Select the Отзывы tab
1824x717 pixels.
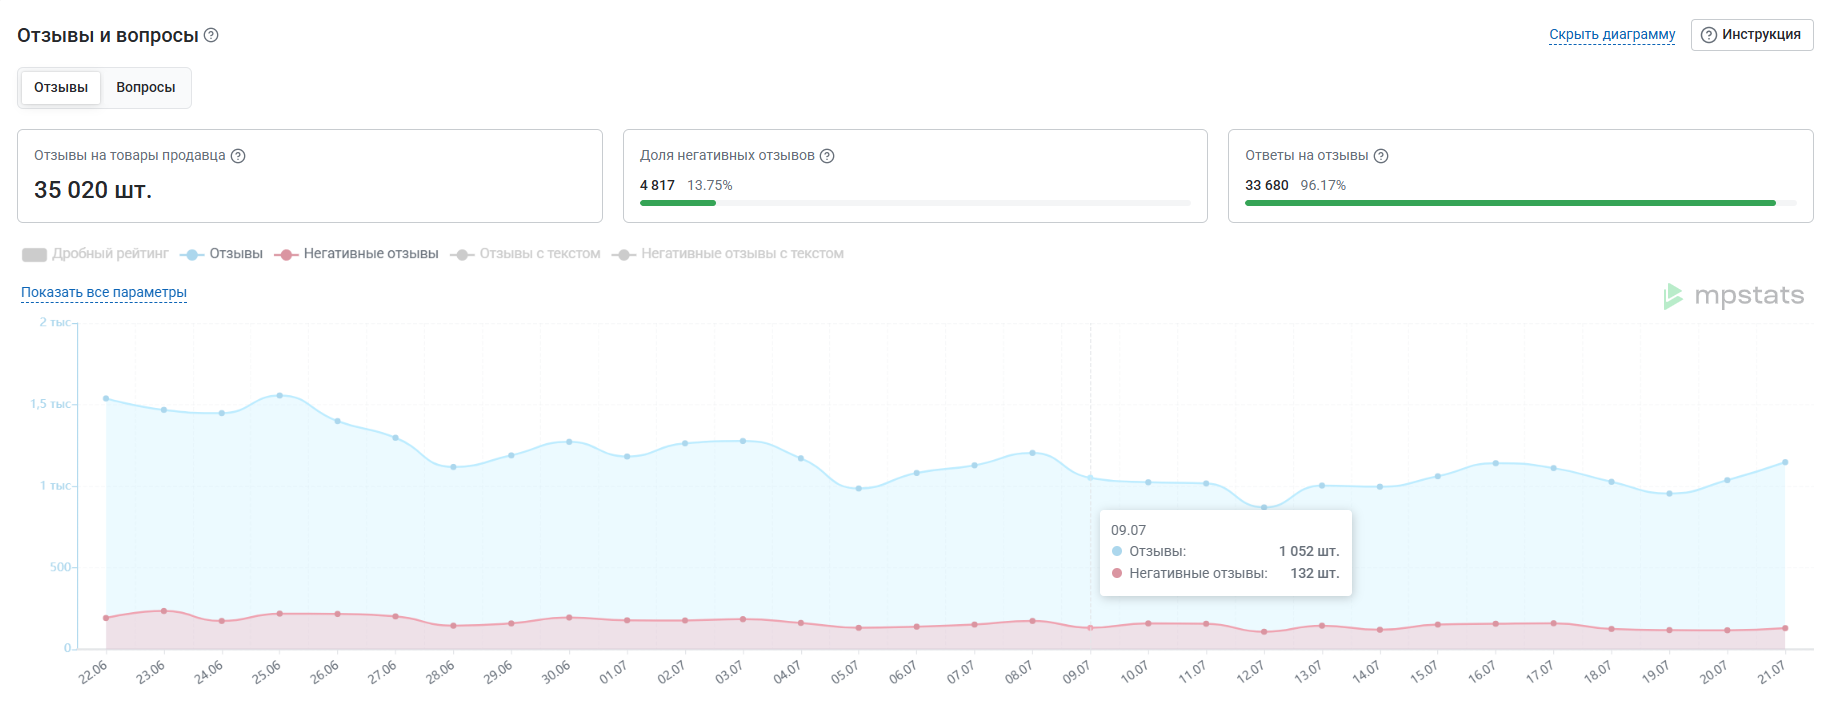(x=61, y=88)
